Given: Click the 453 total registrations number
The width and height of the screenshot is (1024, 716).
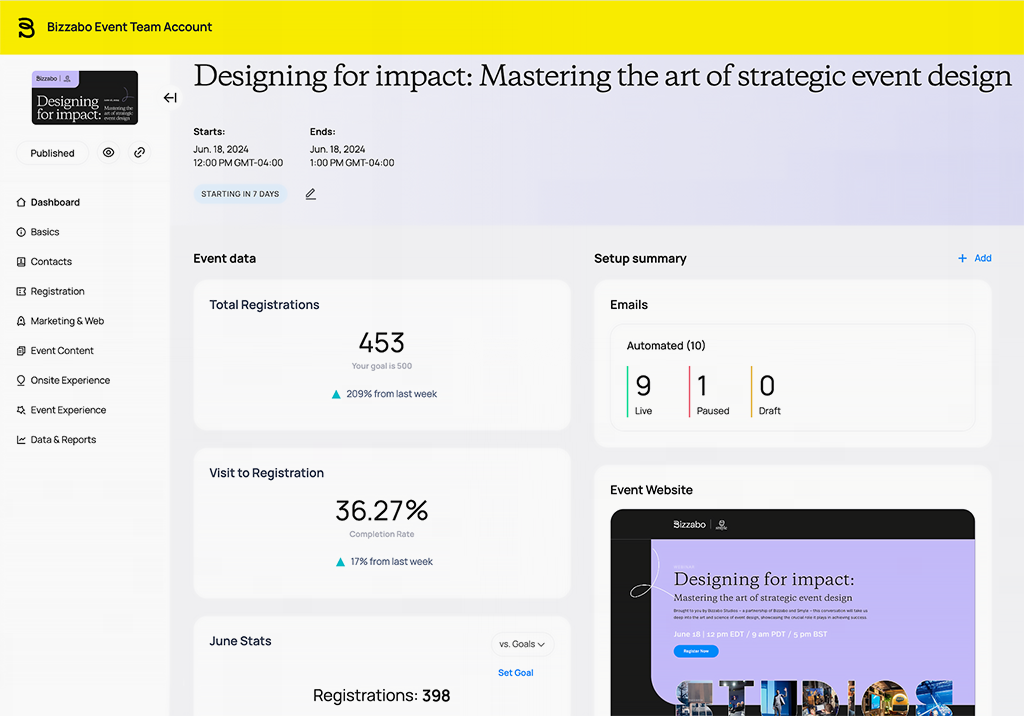Looking at the screenshot, I should coord(381,342).
